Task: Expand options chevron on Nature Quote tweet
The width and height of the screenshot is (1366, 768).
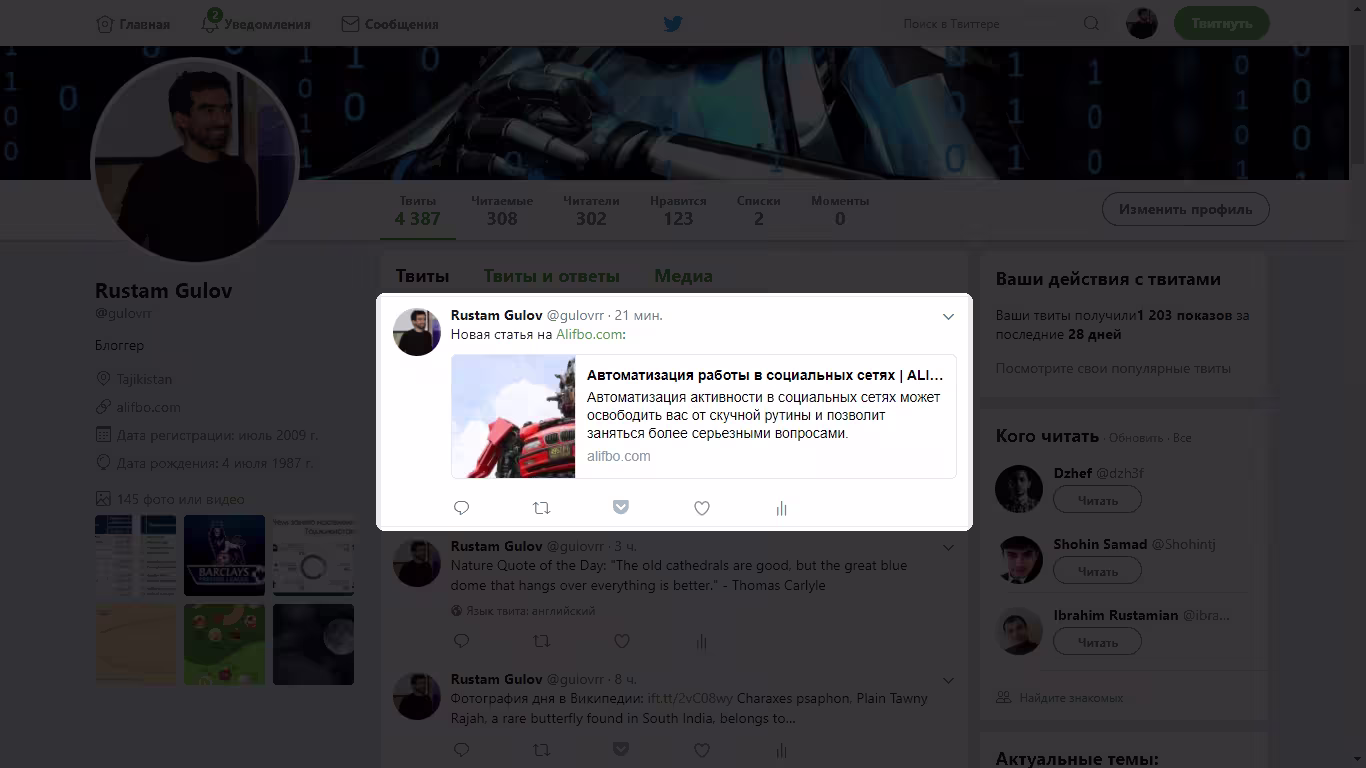Action: (948, 548)
